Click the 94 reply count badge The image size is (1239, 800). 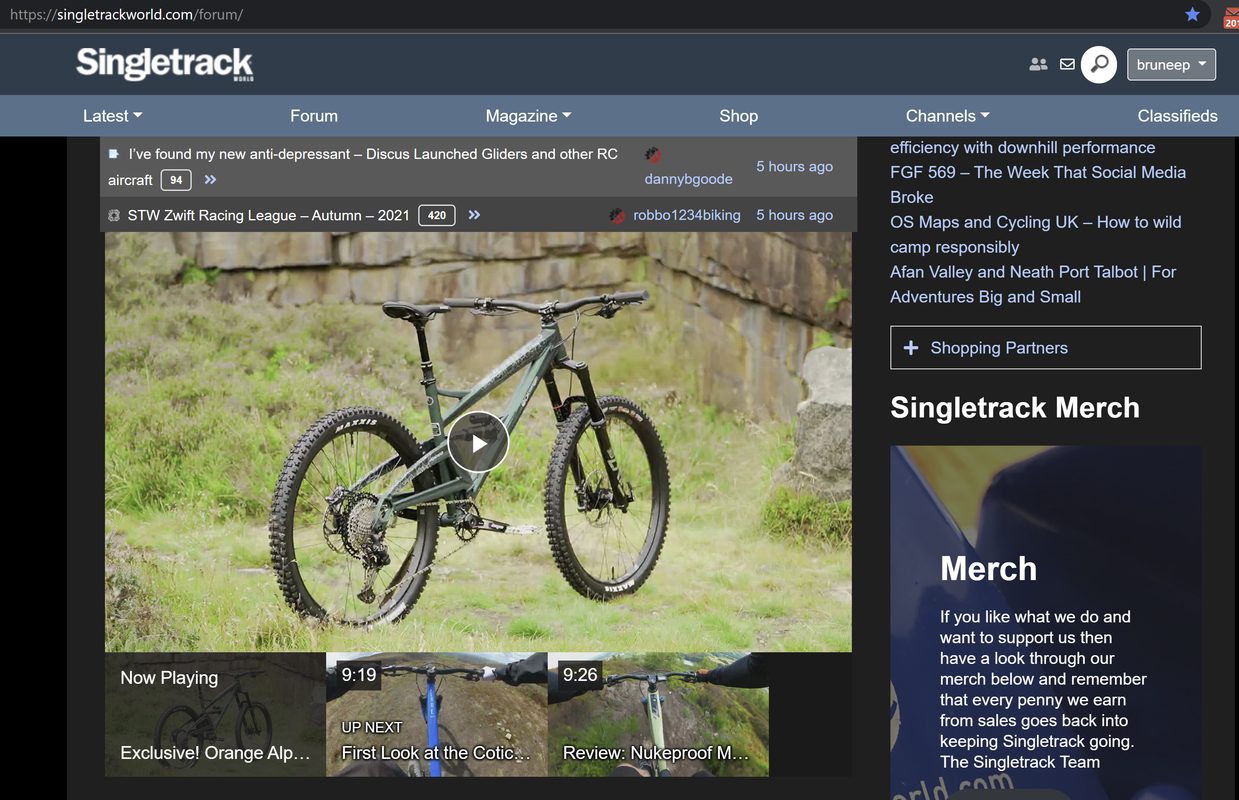click(176, 180)
